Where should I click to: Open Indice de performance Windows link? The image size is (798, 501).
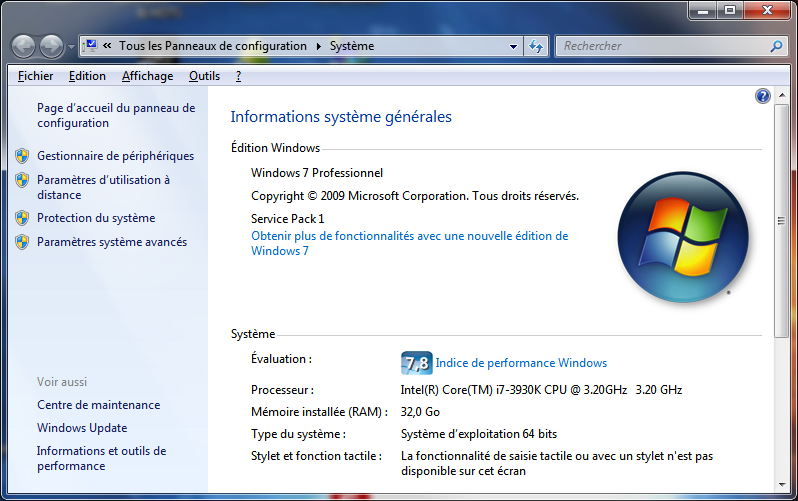click(521, 363)
